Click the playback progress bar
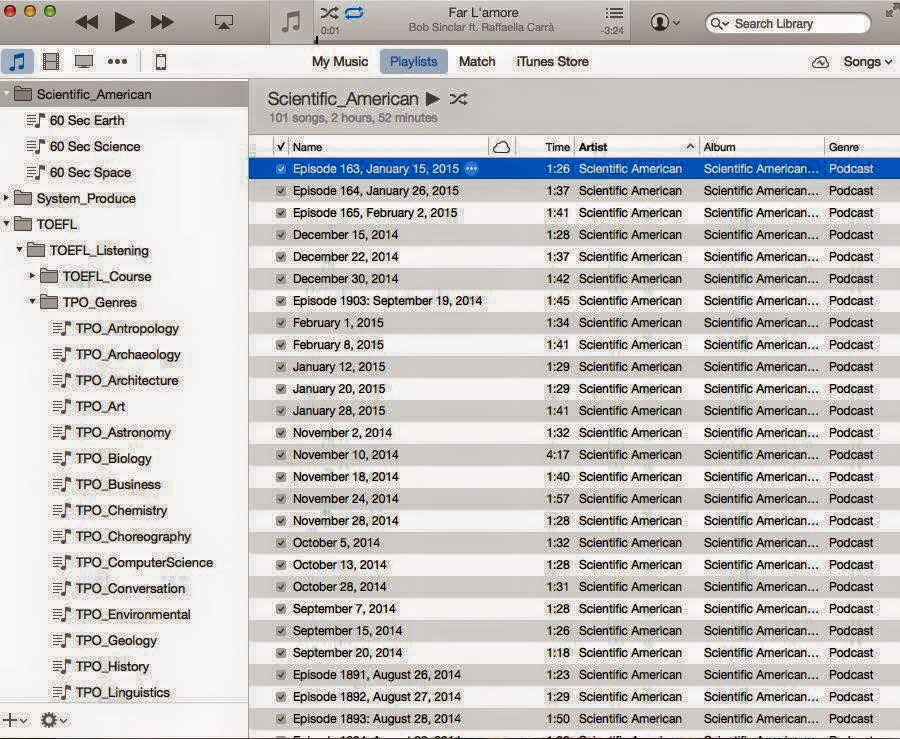 (471, 40)
